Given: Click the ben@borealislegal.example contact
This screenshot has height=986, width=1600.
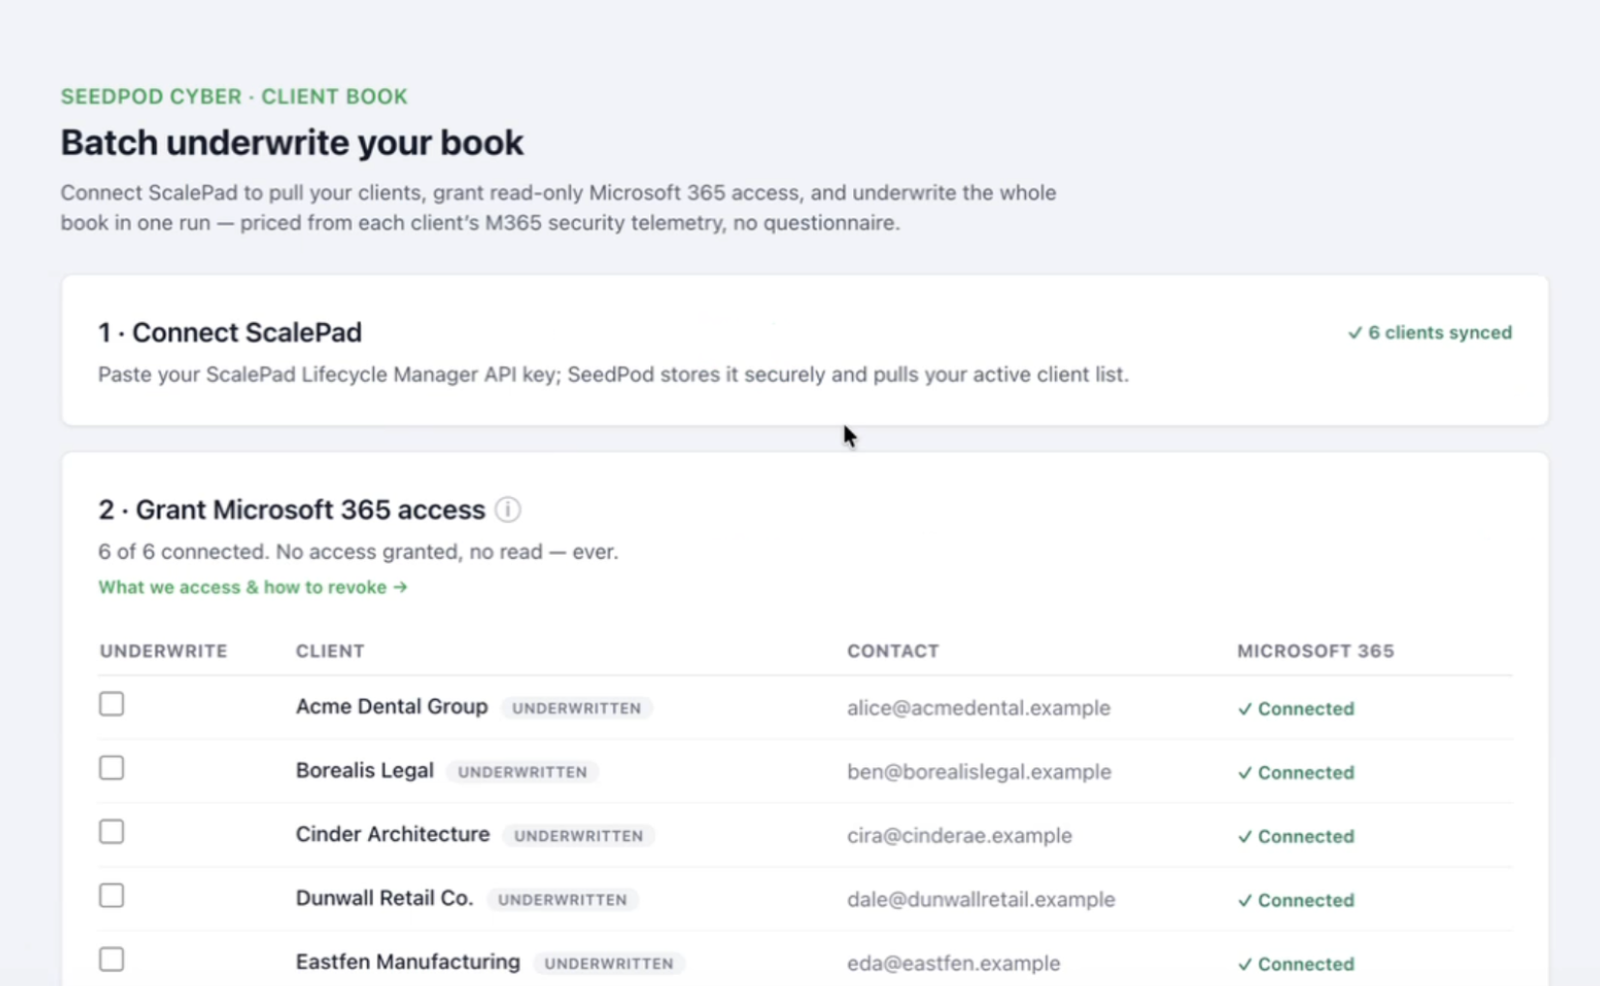Looking at the screenshot, I should coord(979,772).
